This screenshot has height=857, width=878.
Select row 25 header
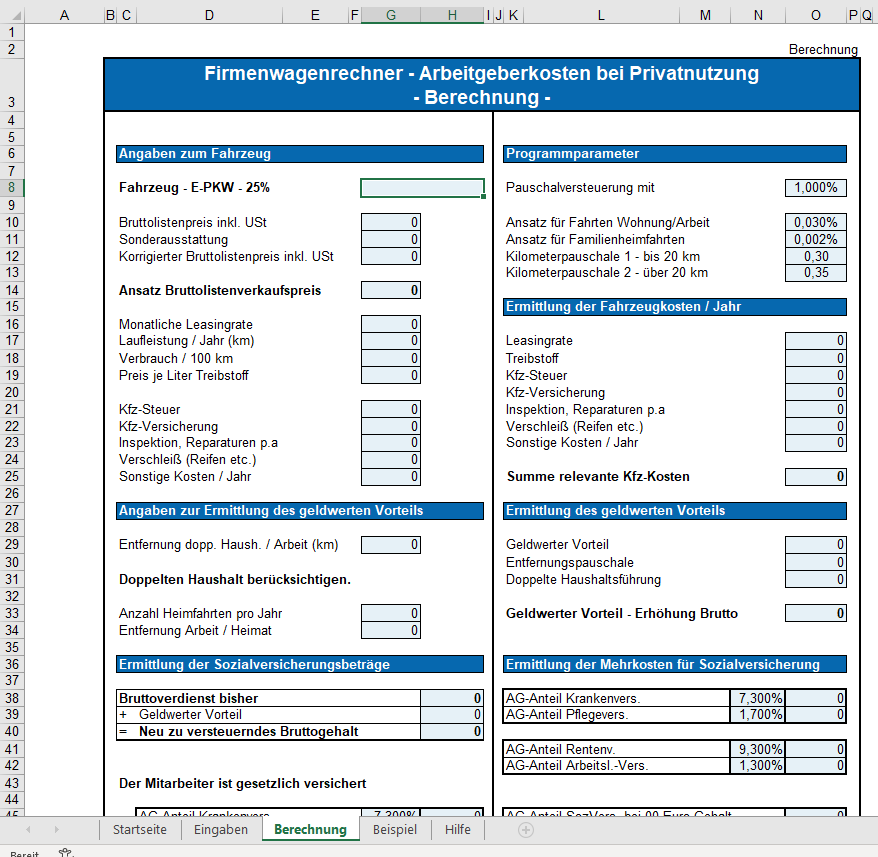pos(12,477)
